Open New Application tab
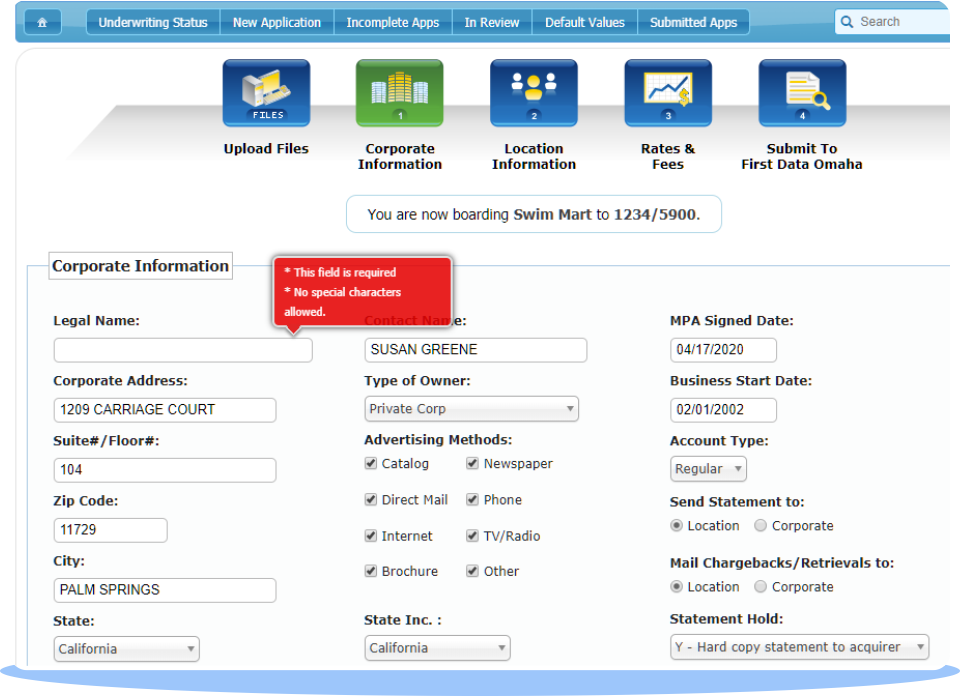Image resolution: width=960 pixels, height=696 pixels. tap(277, 23)
